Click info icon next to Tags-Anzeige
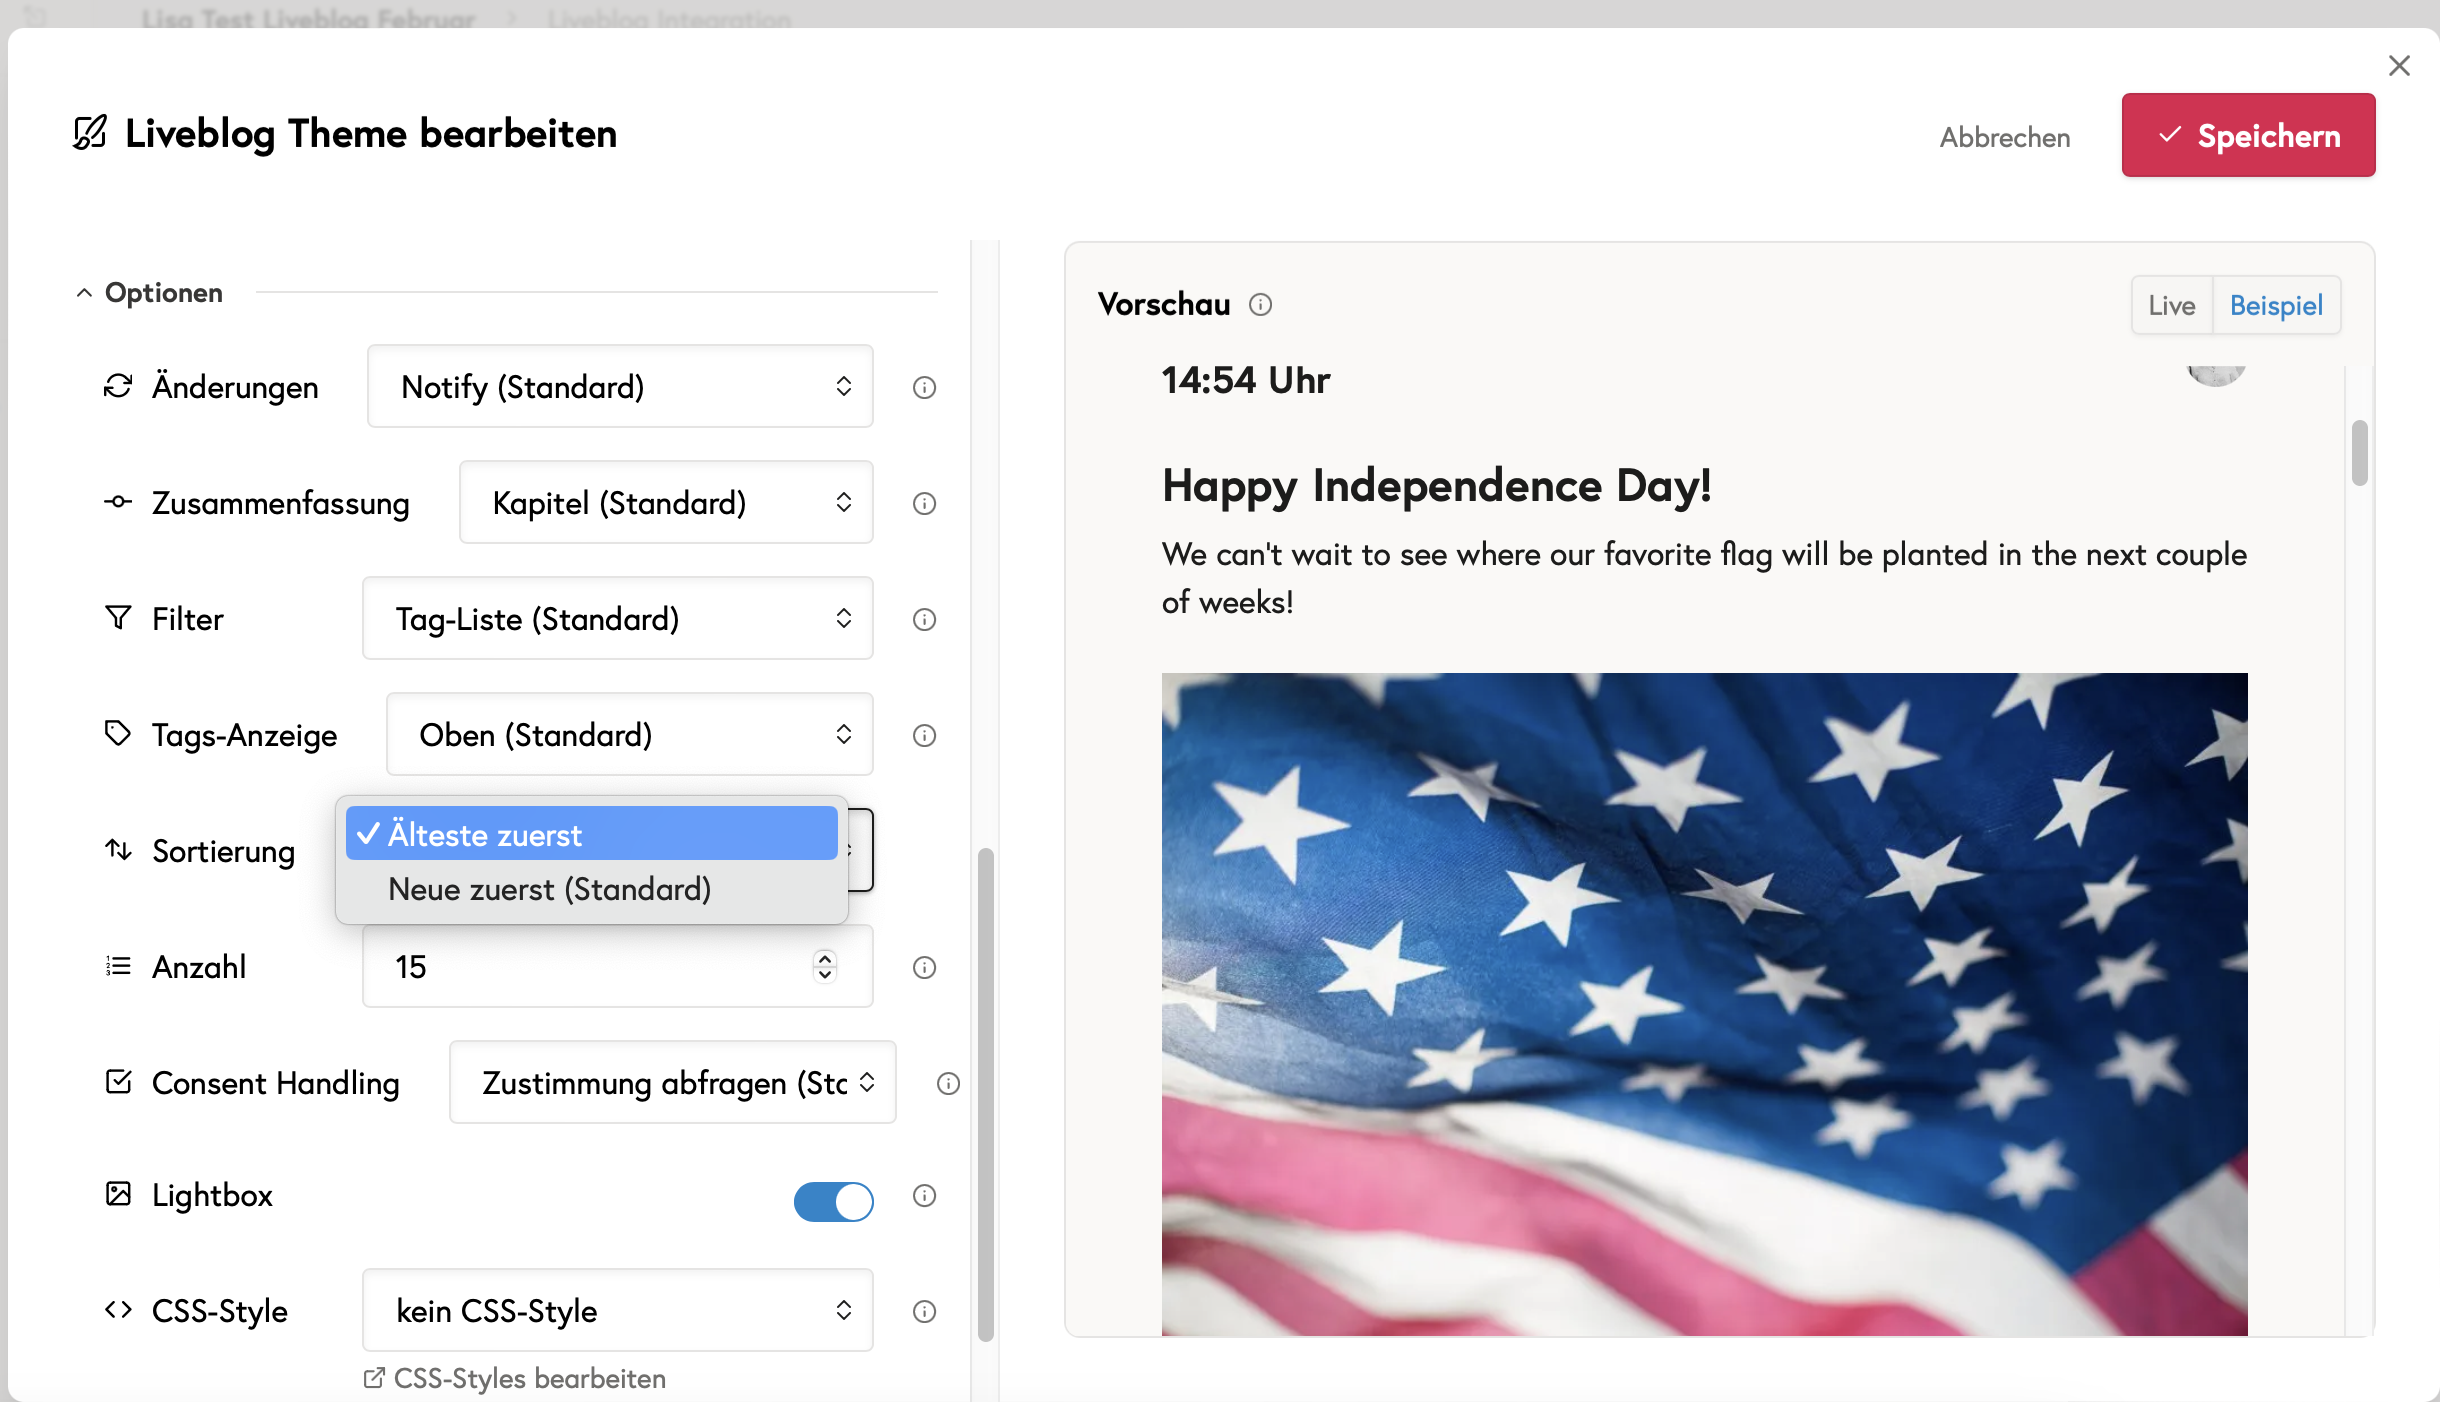Image resolution: width=2440 pixels, height=1402 pixels. (x=924, y=735)
